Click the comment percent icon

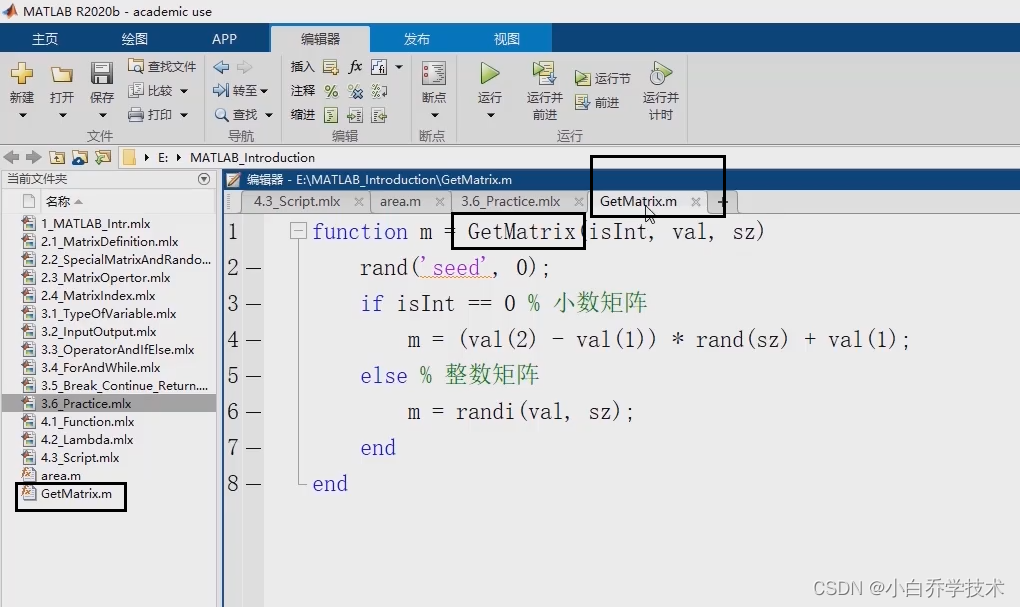click(331, 91)
